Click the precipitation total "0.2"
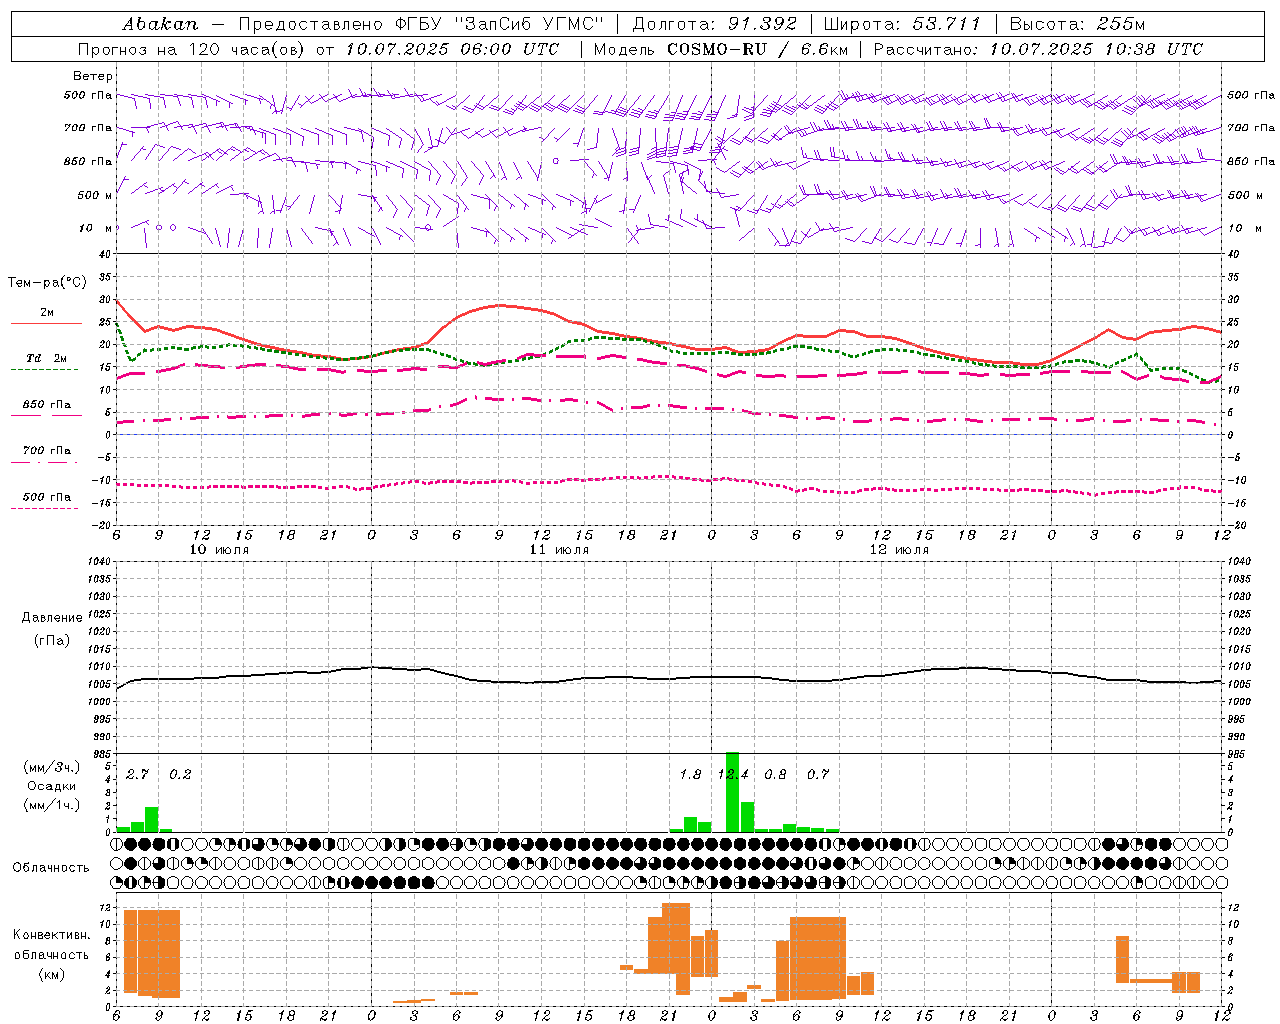Viewport: 1280px width, 1024px height. (180, 774)
